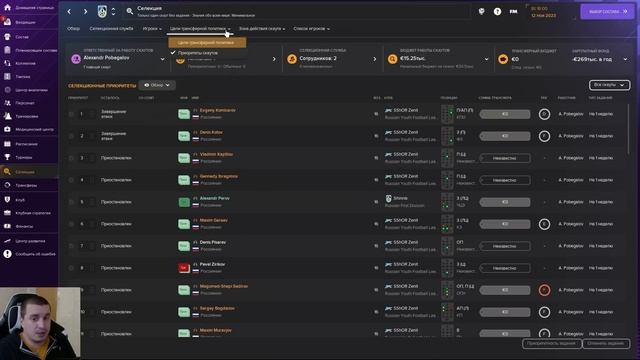Image resolution: width=640 pixels, height=360 pixels.
Task: Open Evgeny Komisarov player link
Action: click(x=217, y=110)
